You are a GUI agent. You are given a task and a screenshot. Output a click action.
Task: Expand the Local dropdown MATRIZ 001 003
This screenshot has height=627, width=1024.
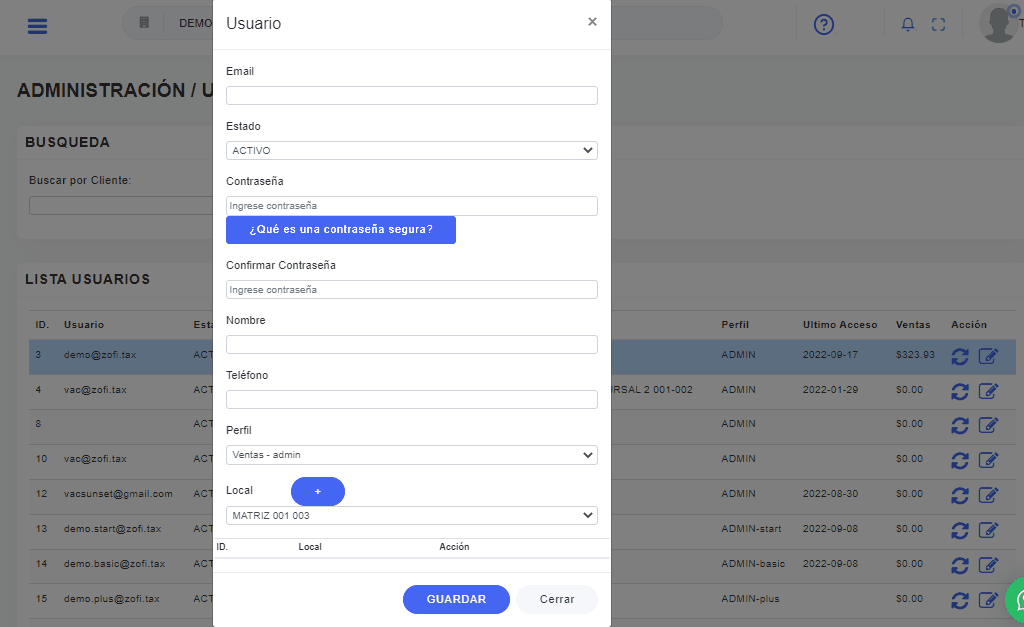411,516
